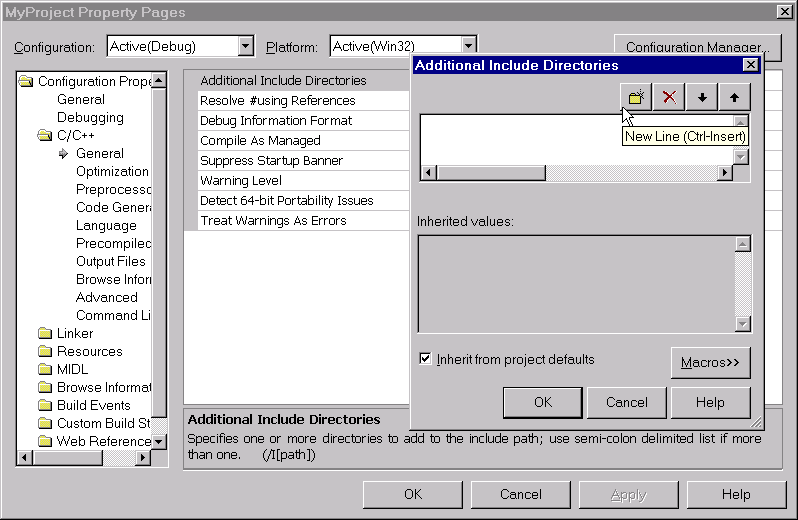The height and width of the screenshot is (520, 798).
Task: Select the Debug Information Format property row
Action: pos(275,121)
